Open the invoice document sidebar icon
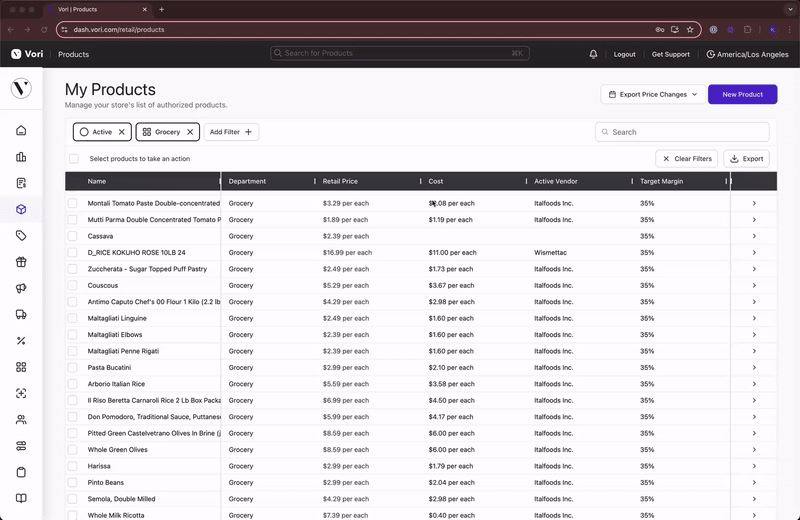Screen dimensions: 800x520 click(21, 183)
